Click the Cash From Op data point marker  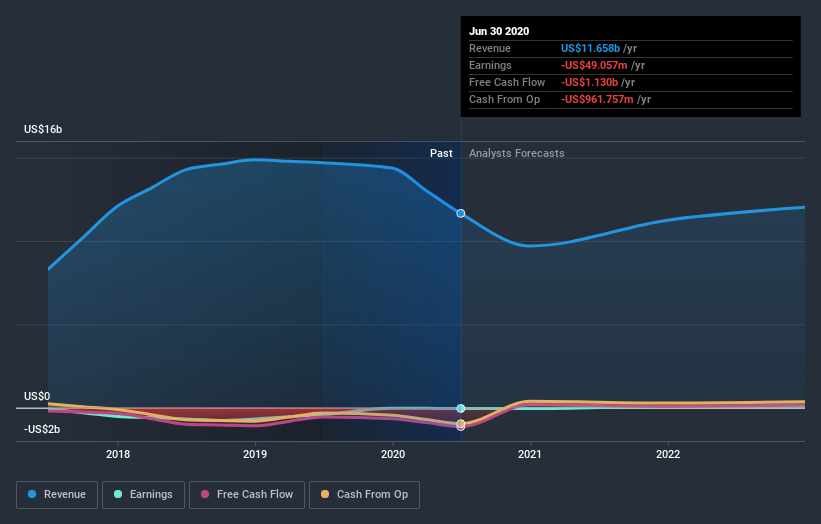coord(461,423)
